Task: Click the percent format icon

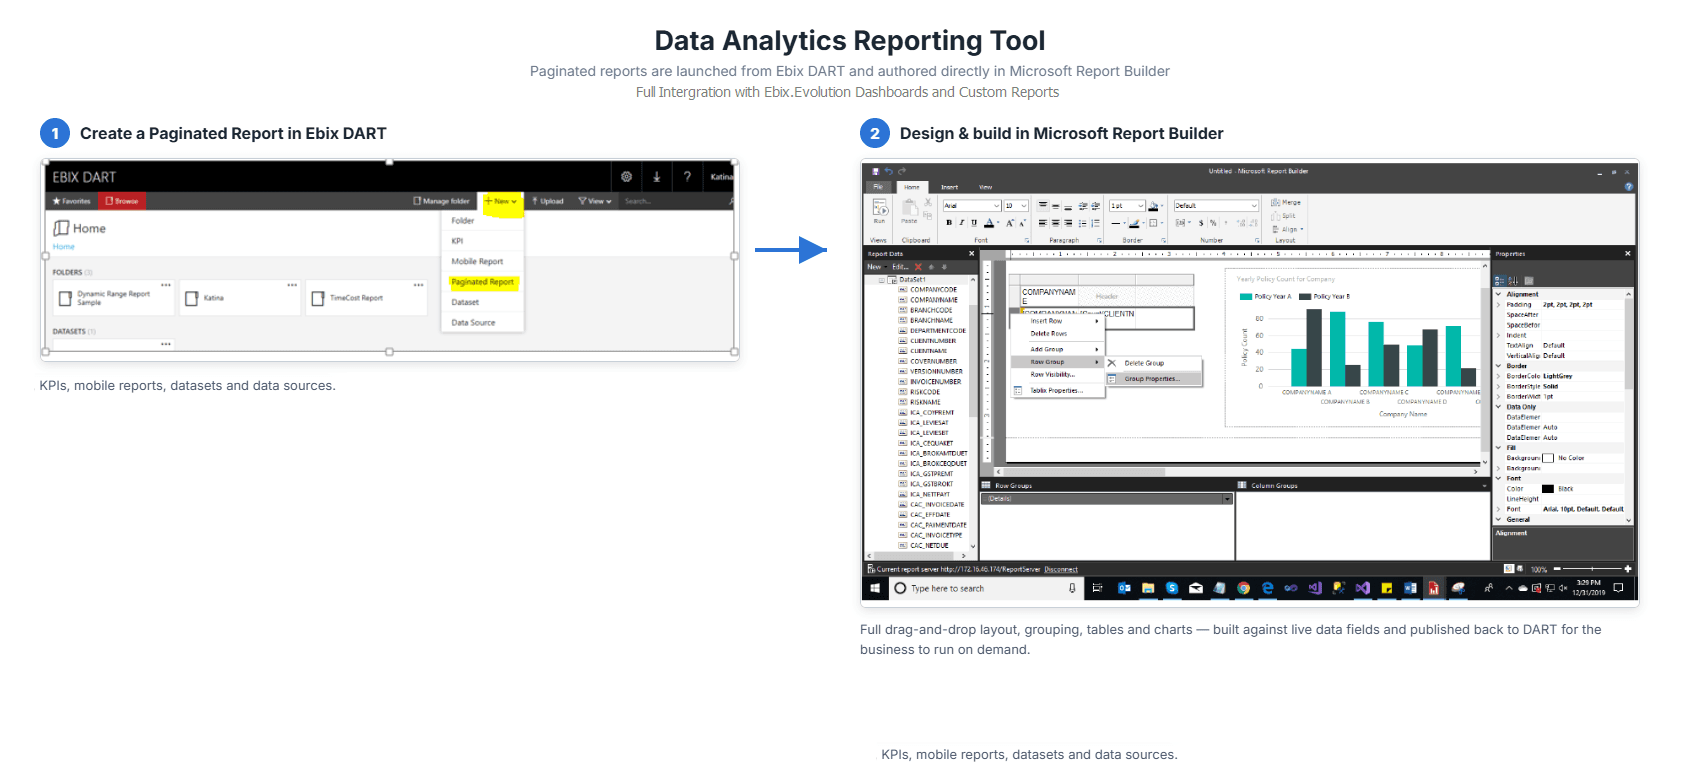Action: click(x=1213, y=223)
